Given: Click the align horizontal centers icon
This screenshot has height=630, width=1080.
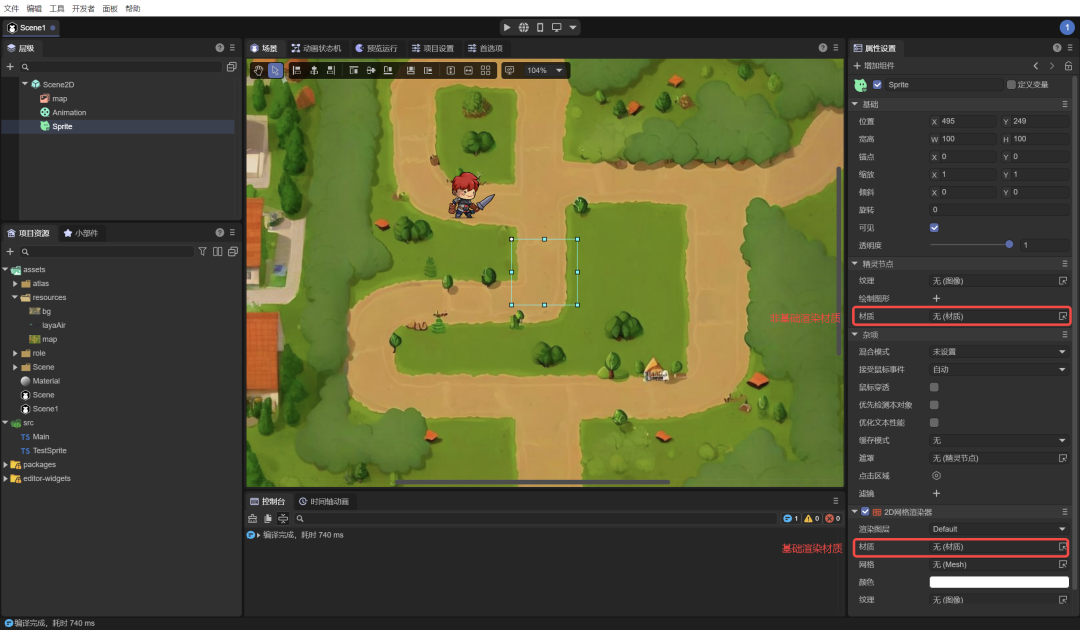Looking at the screenshot, I should click(x=314, y=70).
